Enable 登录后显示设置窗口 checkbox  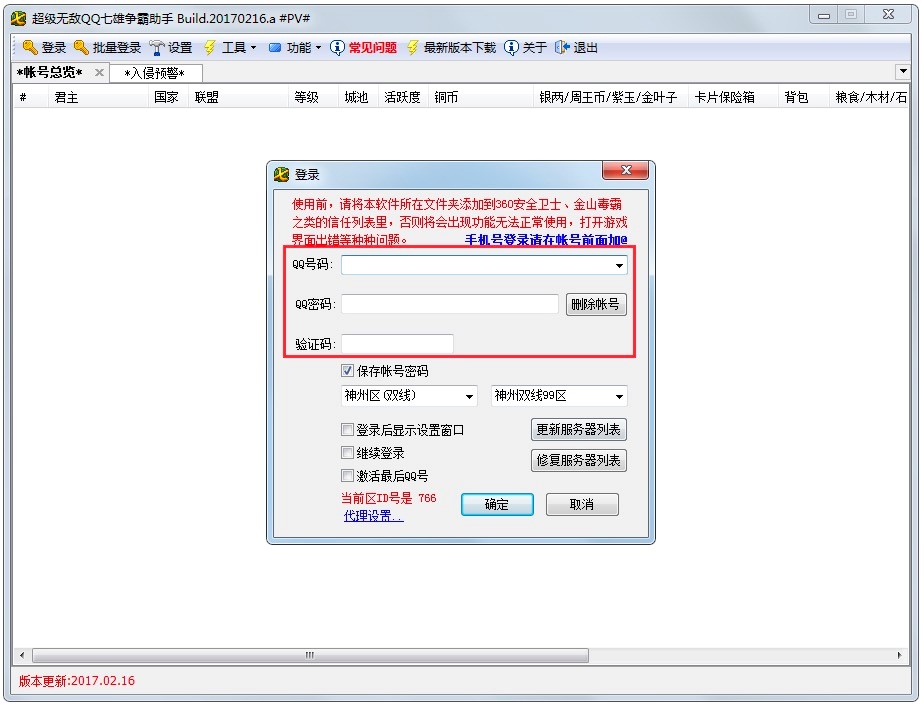(x=347, y=430)
